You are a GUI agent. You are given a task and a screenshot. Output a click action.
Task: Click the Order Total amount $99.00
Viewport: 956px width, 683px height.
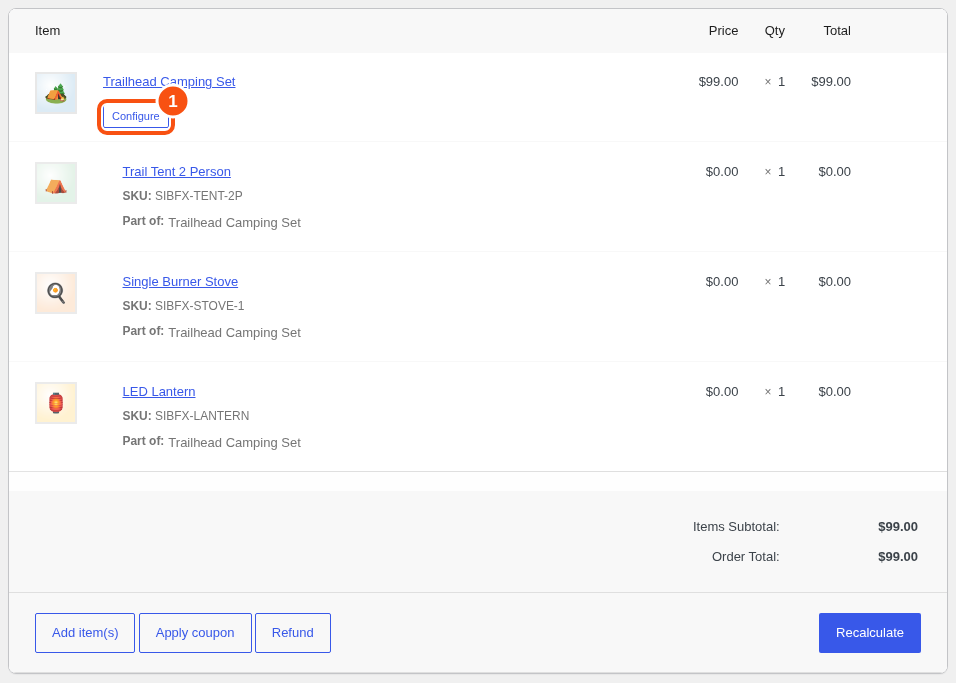897,557
